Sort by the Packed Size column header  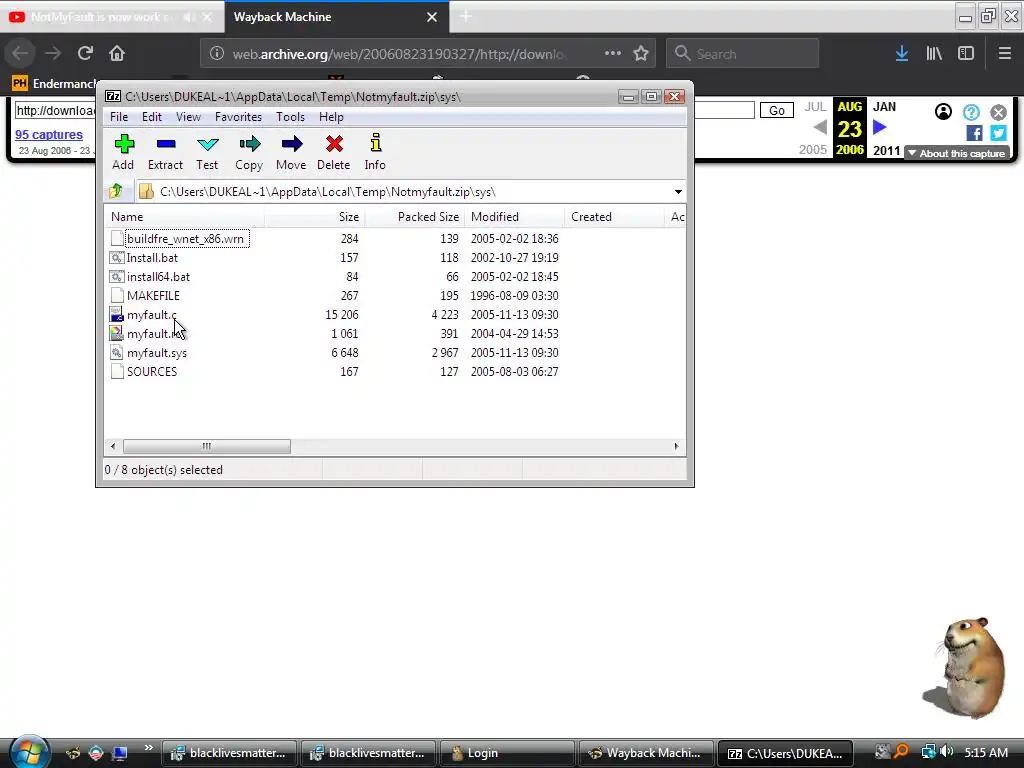coord(415,217)
